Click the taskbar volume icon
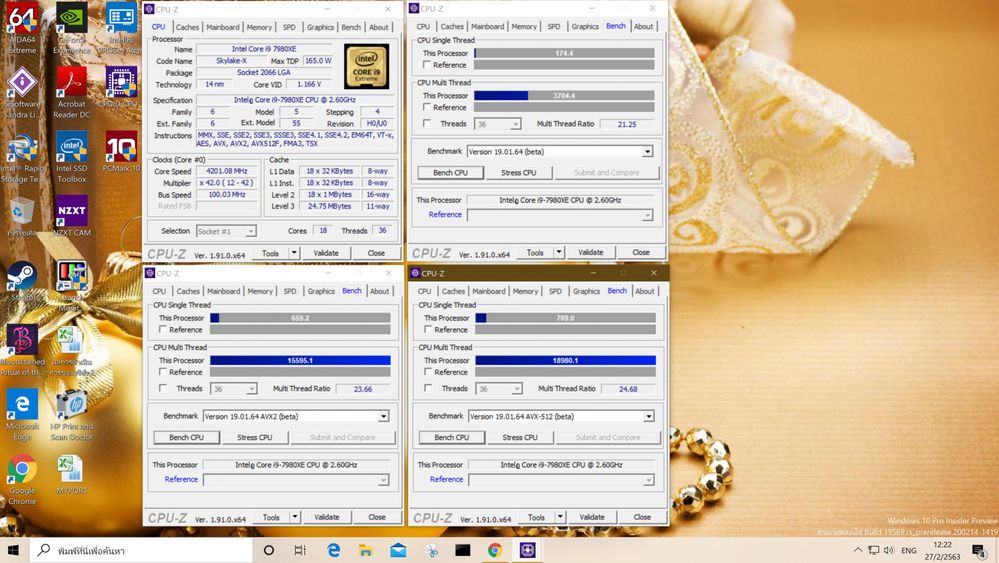Screen dimensions: 999x563 (889, 550)
